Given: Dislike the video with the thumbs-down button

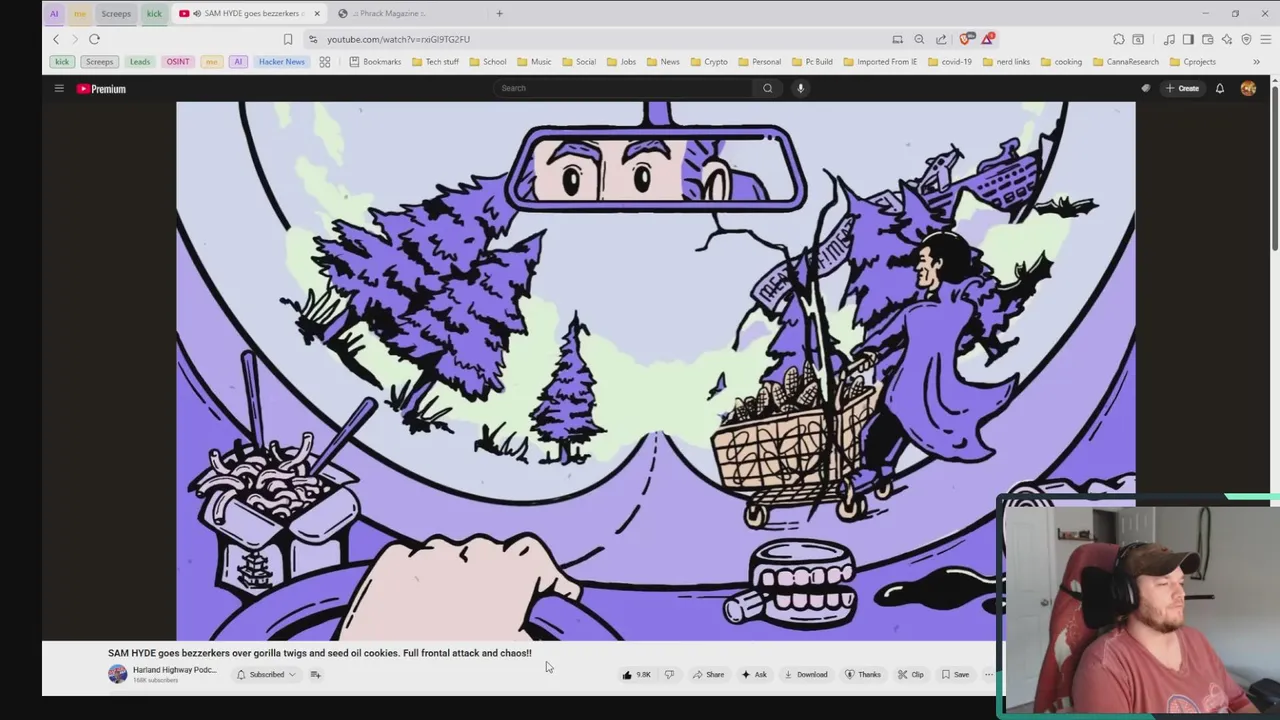Looking at the screenshot, I should click(669, 675).
